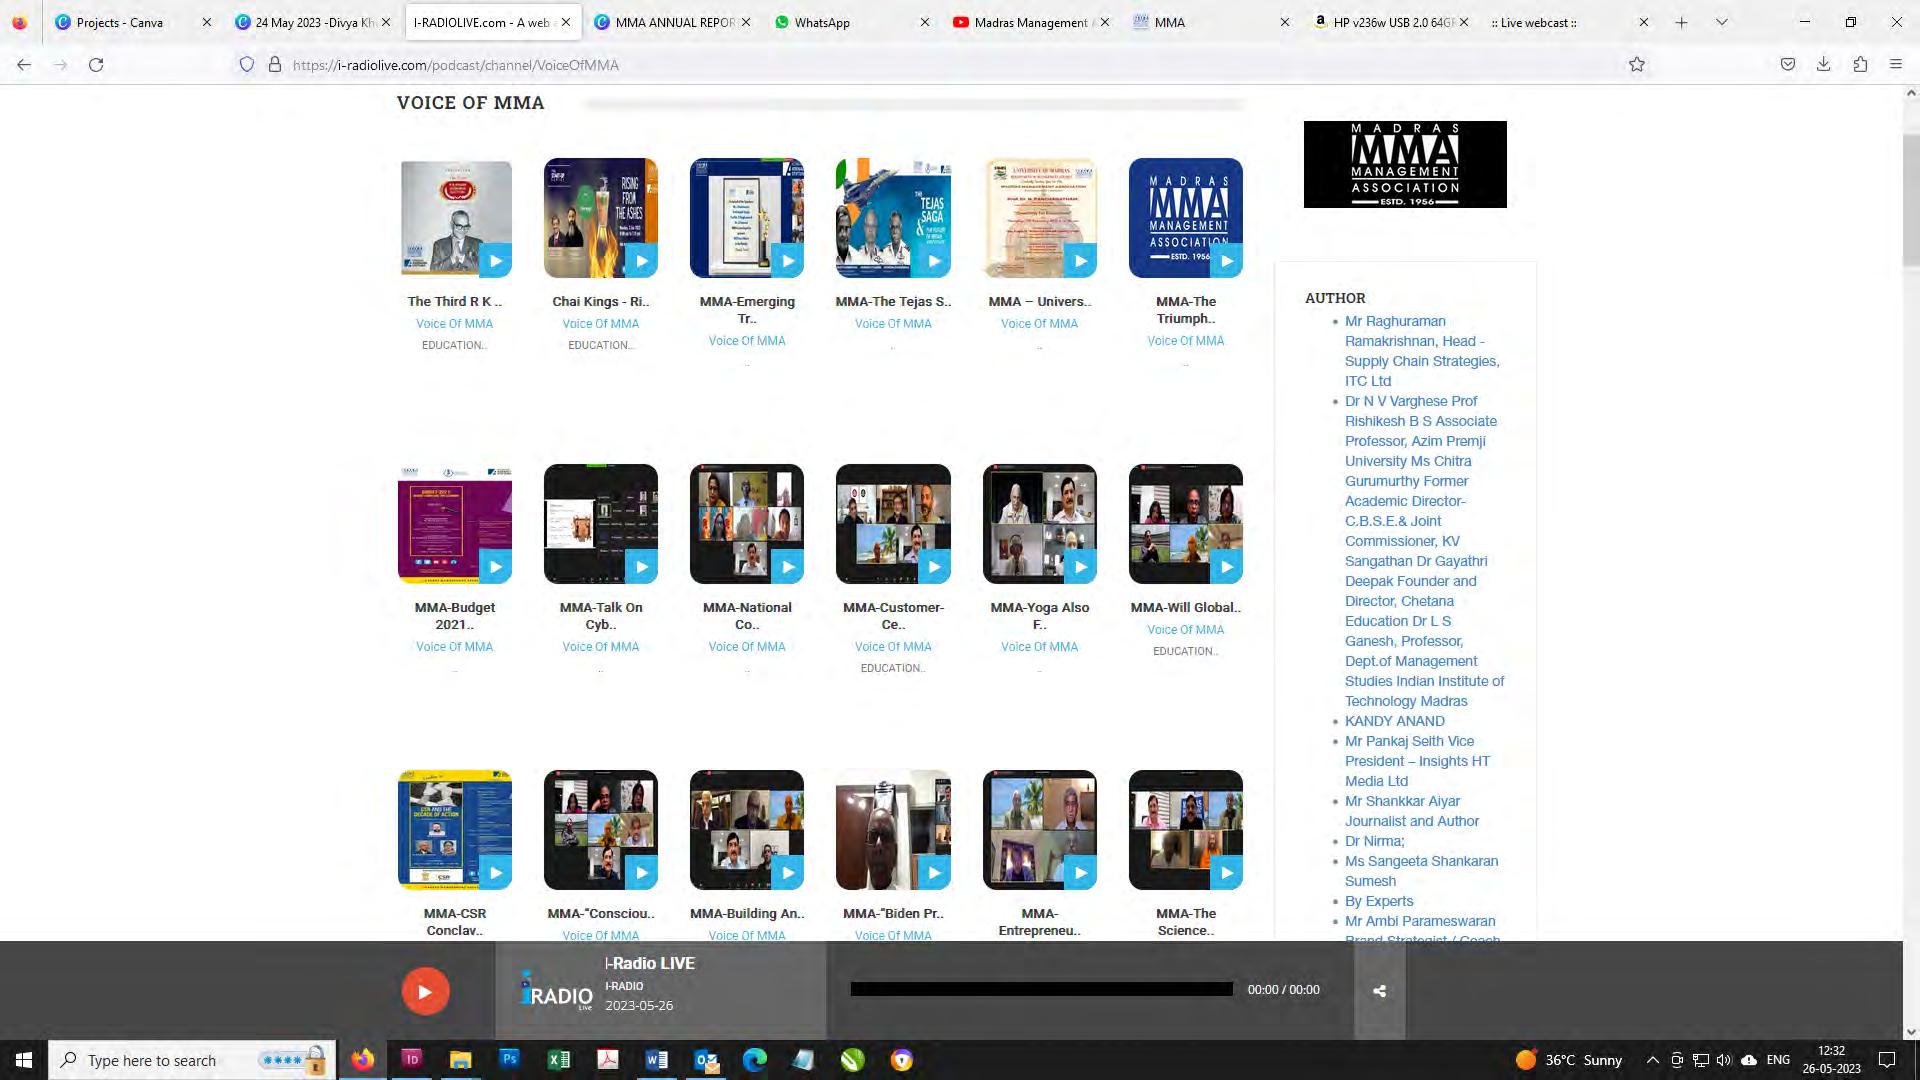Click the share icon in player bar
This screenshot has height=1080, width=1920.
point(1379,991)
